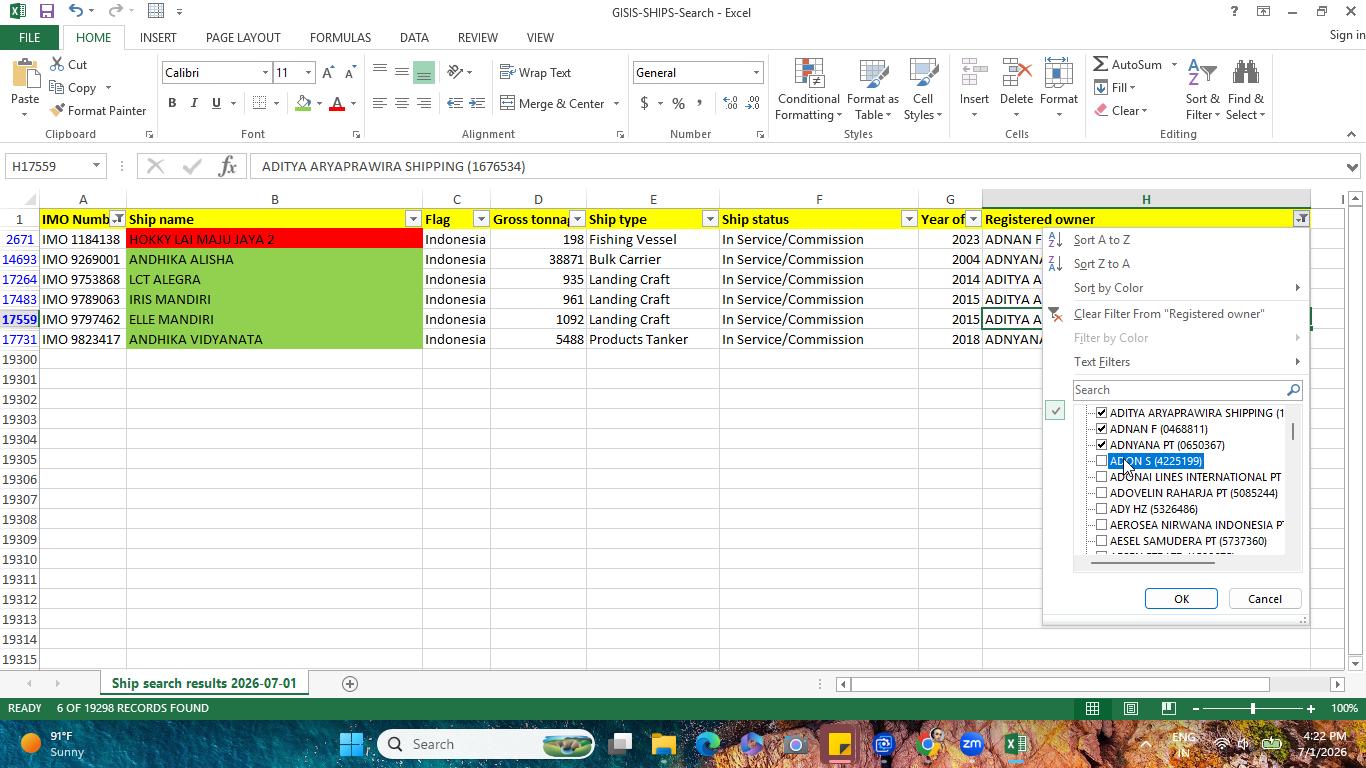Open Microsoft Edge from taskbar
The height and width of the screenshot is (768, 1366).
(x=708, y=744)
